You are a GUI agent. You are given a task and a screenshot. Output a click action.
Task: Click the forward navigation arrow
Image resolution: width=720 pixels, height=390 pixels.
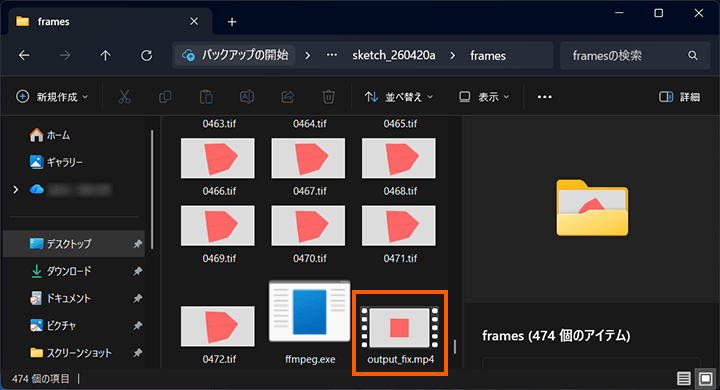(65, 56)
